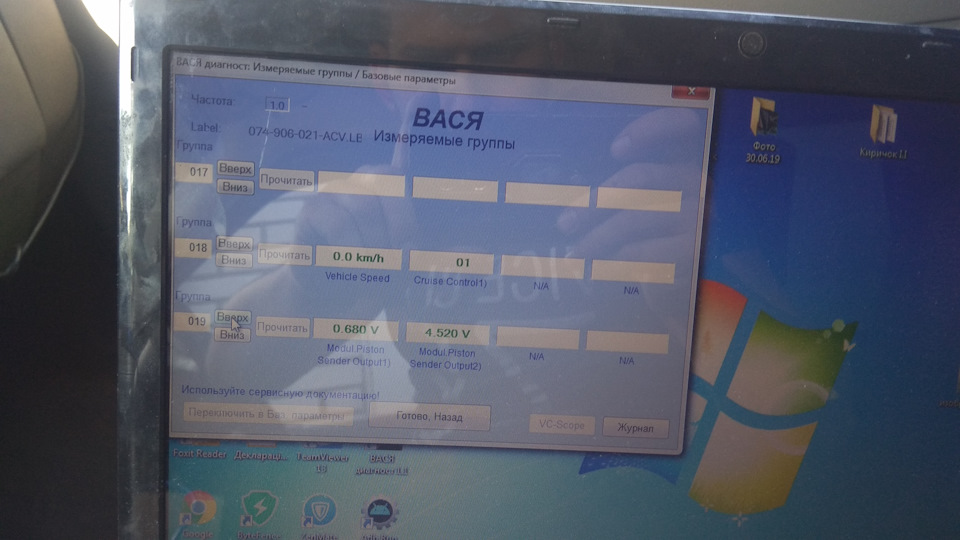Image resolution: width=960 pixels, height=540 pixels.
Task: Focus the group number field 019
Action: click(193, 321)
